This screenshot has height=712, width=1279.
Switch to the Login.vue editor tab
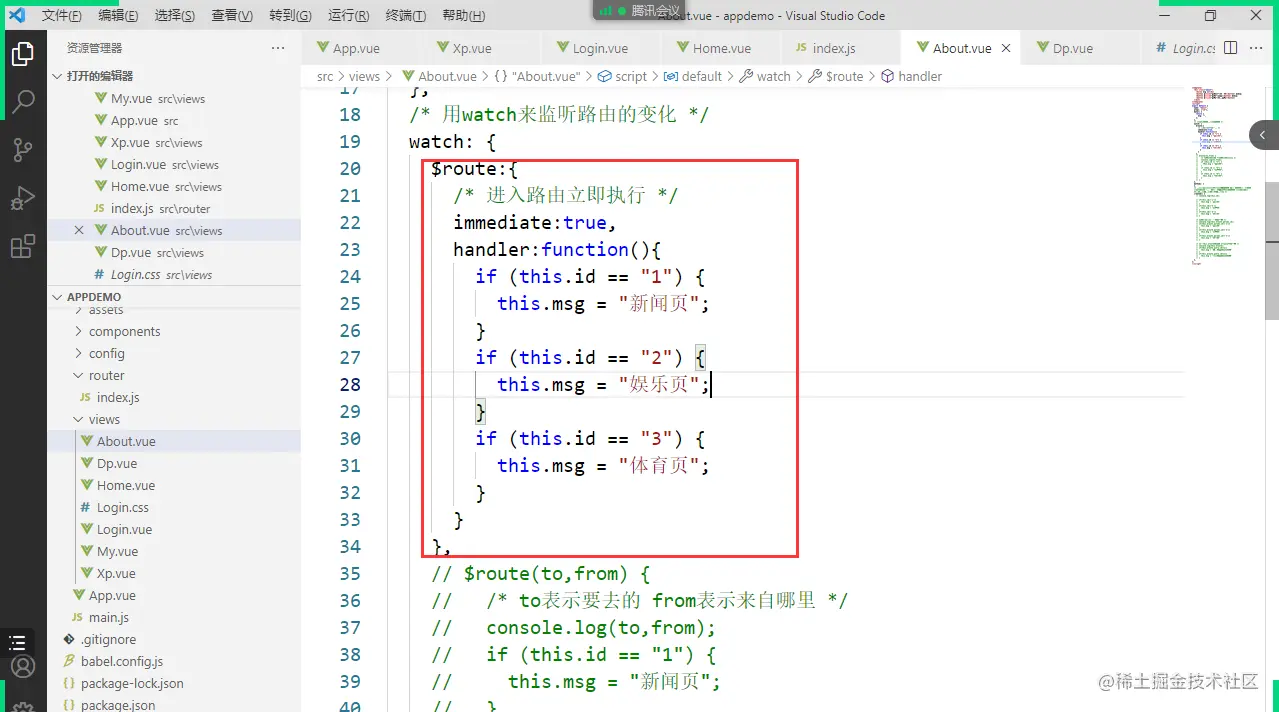[600, 48]
